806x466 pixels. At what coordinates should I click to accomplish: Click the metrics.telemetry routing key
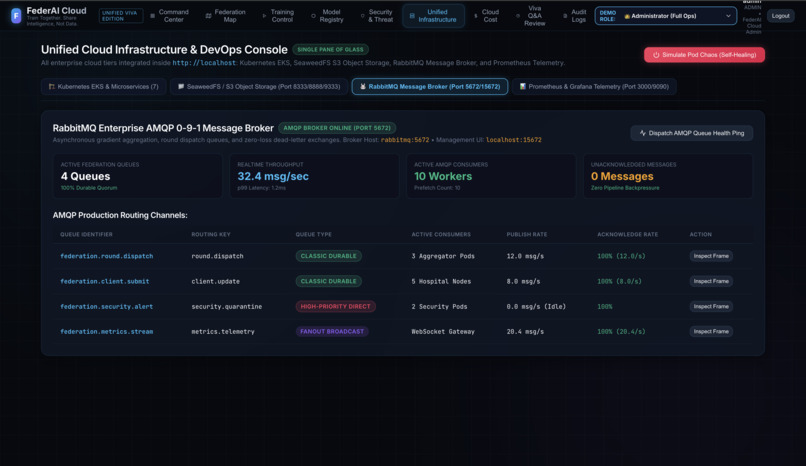point(223,331)
